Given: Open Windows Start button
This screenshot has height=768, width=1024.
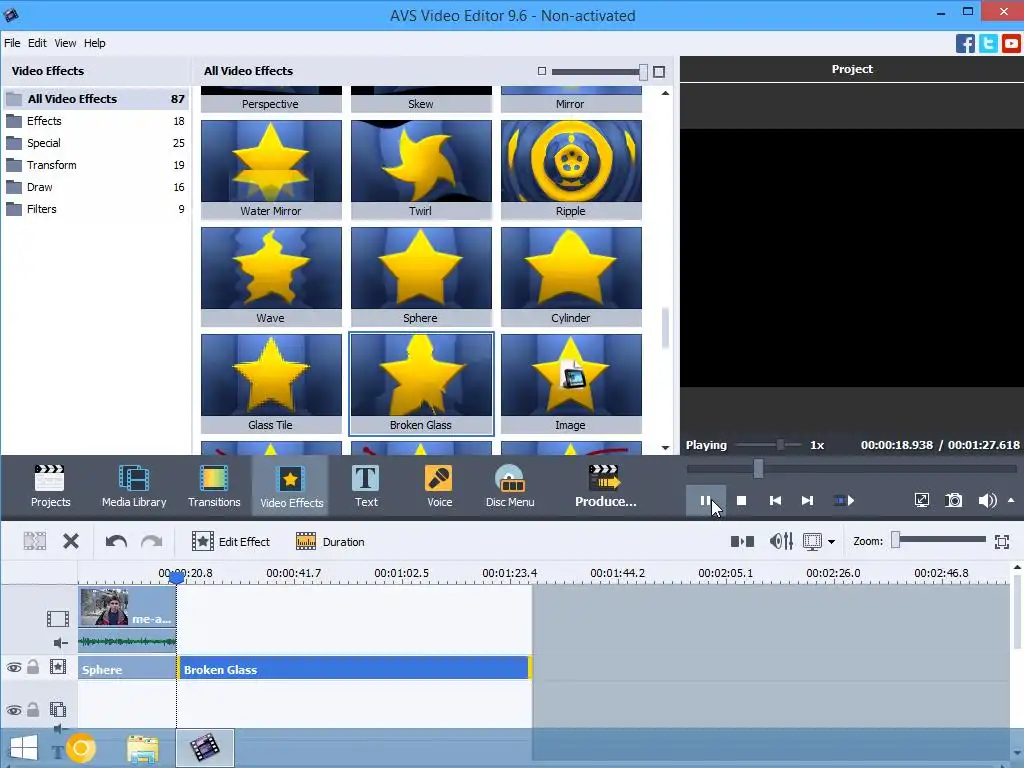Looking at the screenshot, I should click(x=24, y=748).
